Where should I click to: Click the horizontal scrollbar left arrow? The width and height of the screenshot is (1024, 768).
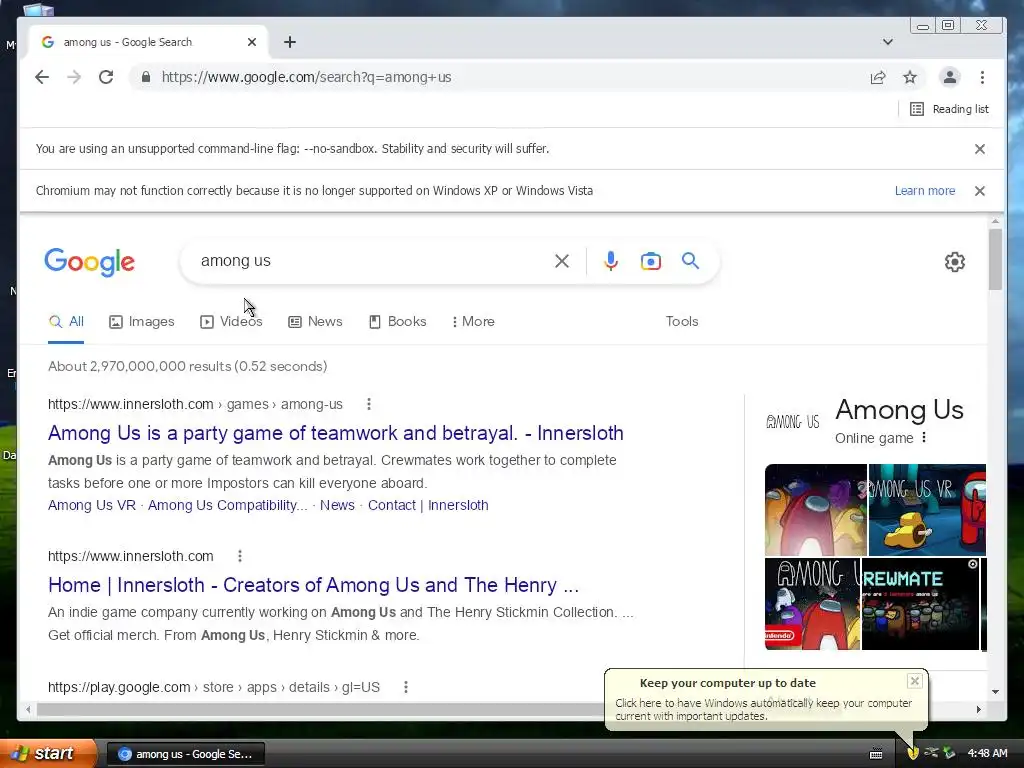[27, 709]
